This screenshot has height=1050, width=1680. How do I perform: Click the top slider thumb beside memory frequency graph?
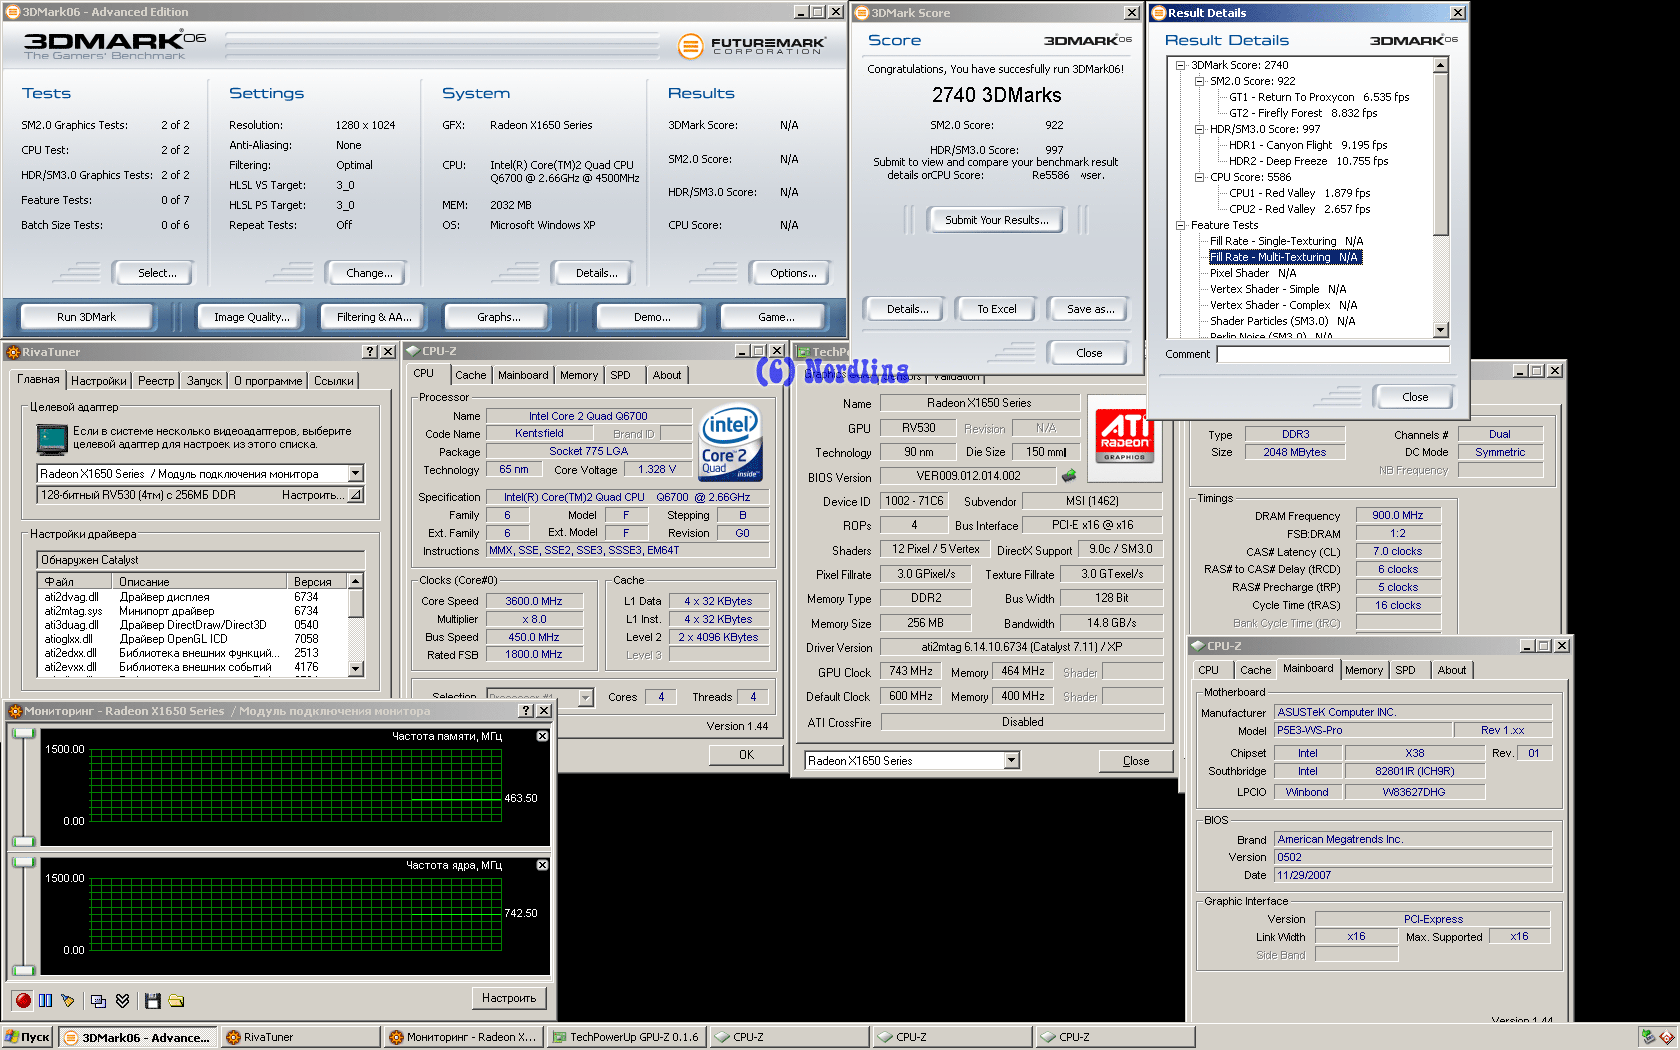(x=23, y=734)
